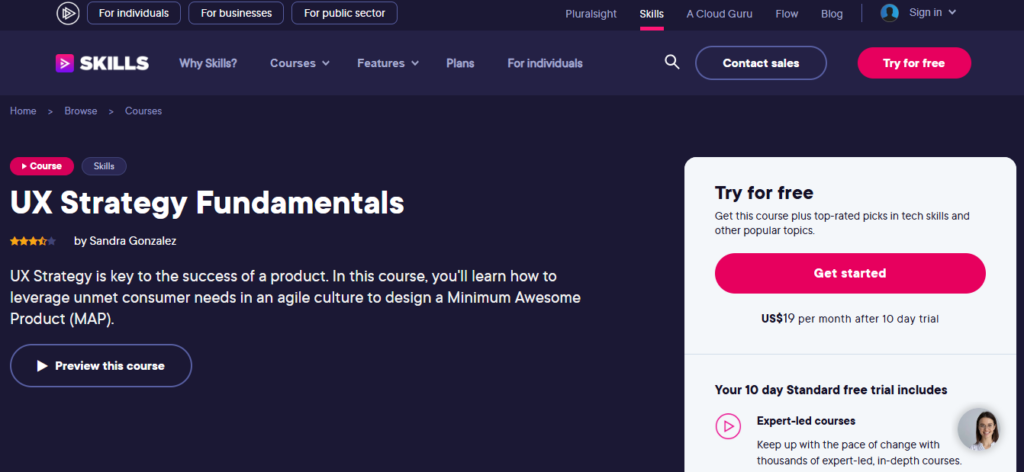Viewport: 1024px width, 472px height.
Task: Click the Contact sales button
Action: click(x=761, y=63)
